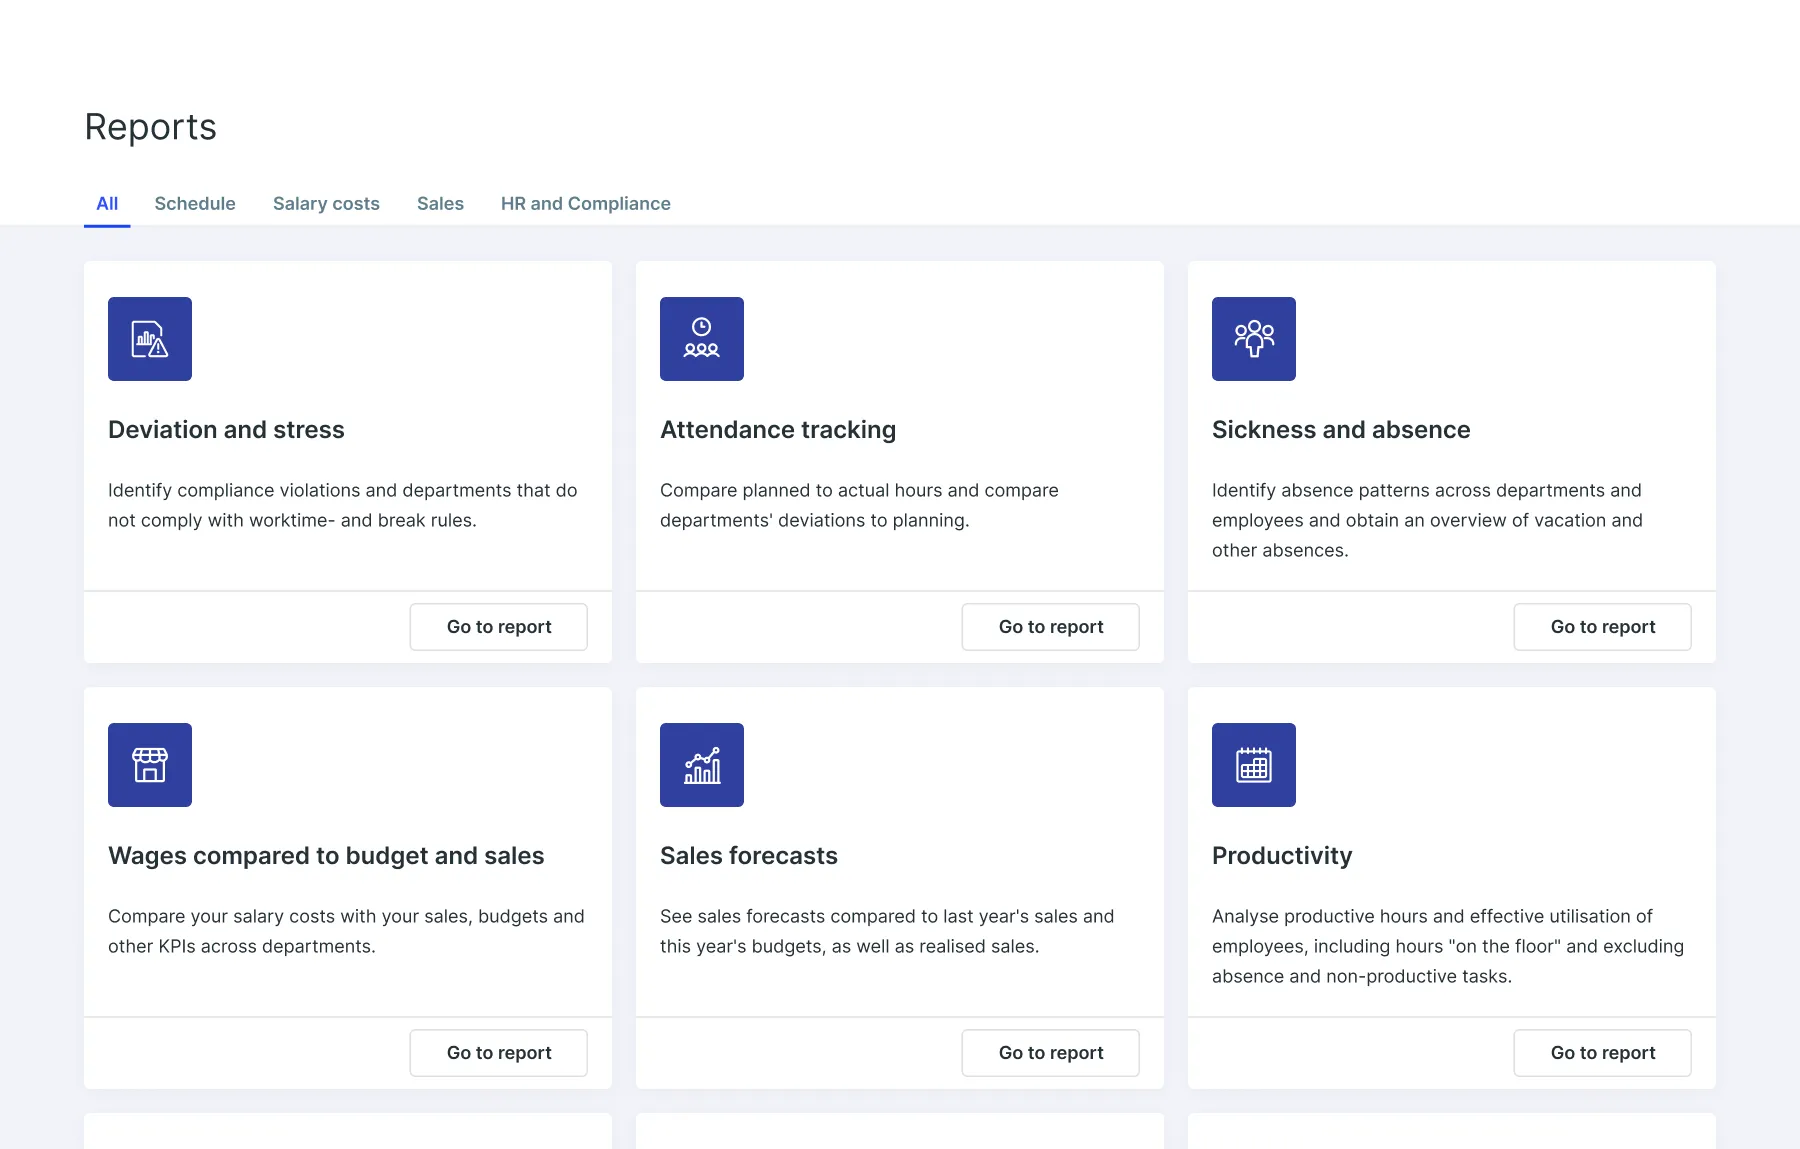This screenshot has height=1149, width=1800.
Task: Switch to the Sales tab
Action: coord(440,204)
